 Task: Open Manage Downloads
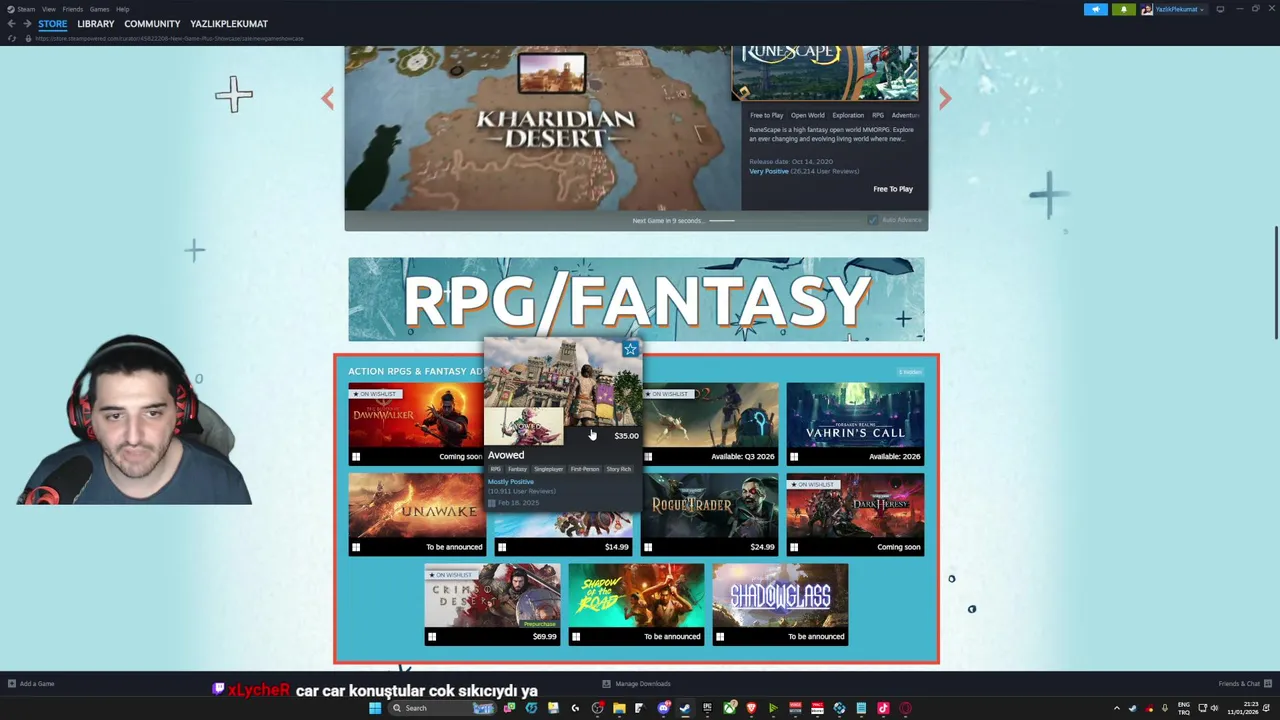[x=637, y=684]
